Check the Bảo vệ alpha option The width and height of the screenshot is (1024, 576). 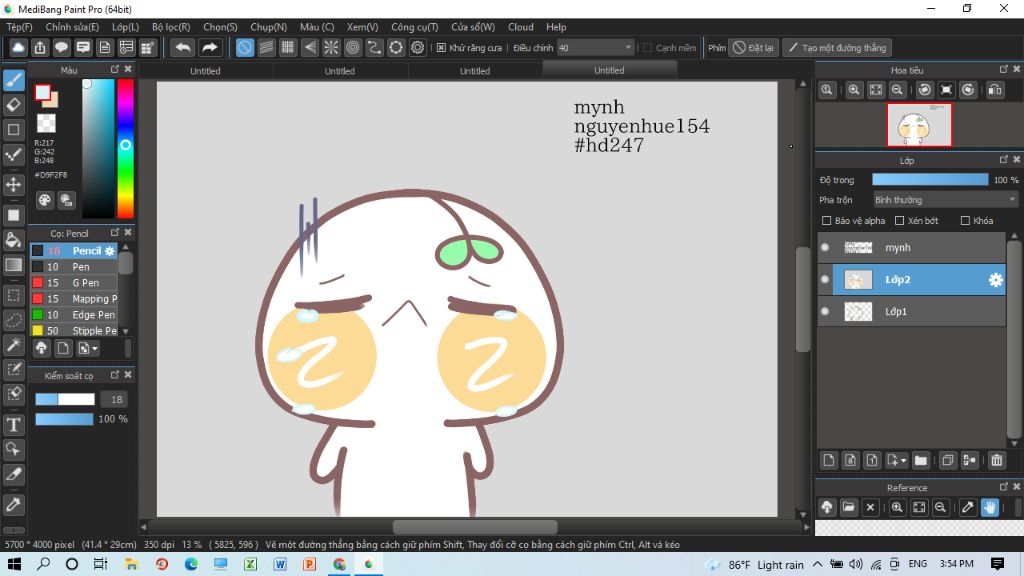pos(827,221)
